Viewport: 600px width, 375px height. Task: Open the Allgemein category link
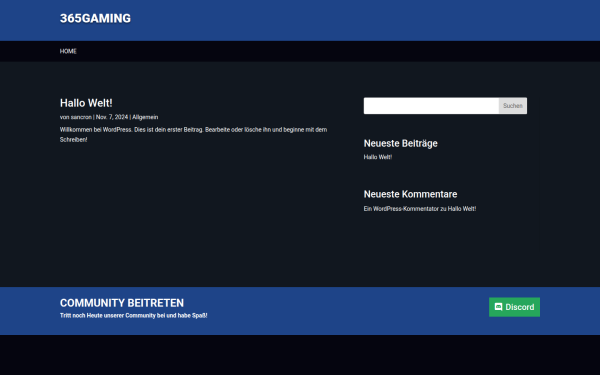pos(145,117)
